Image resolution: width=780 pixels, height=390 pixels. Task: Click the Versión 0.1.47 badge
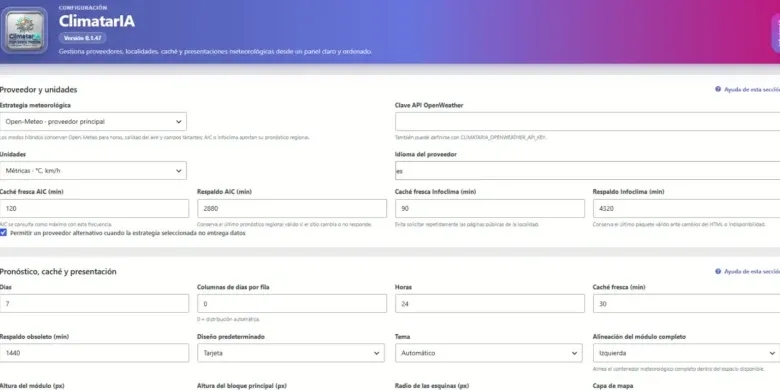point(83,38)
